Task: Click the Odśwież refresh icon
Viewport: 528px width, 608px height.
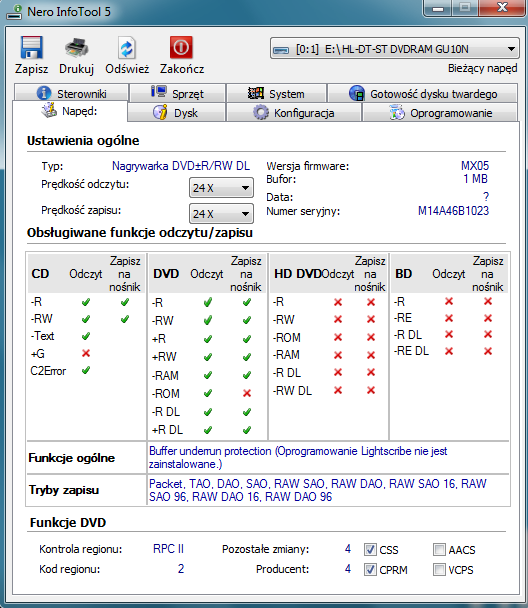Action: tap(127, 48)
